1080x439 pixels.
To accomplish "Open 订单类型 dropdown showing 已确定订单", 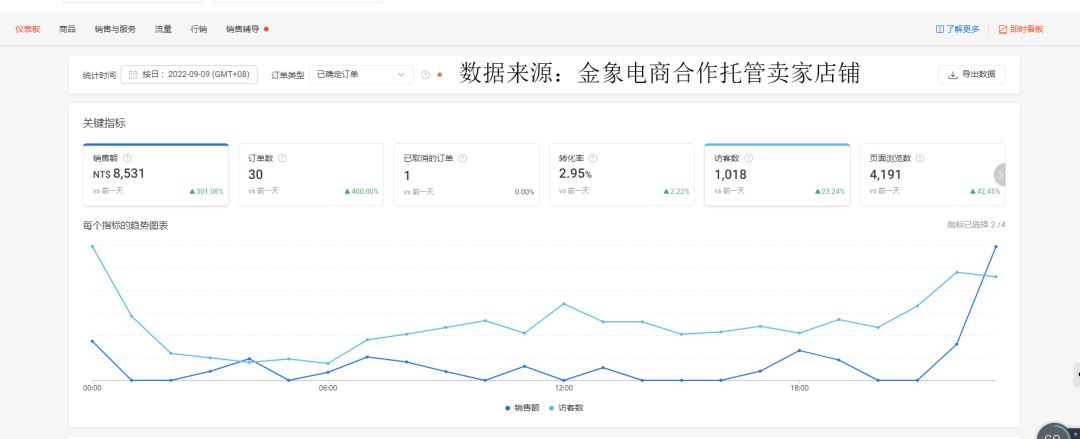I will click(x=360, y=75).
